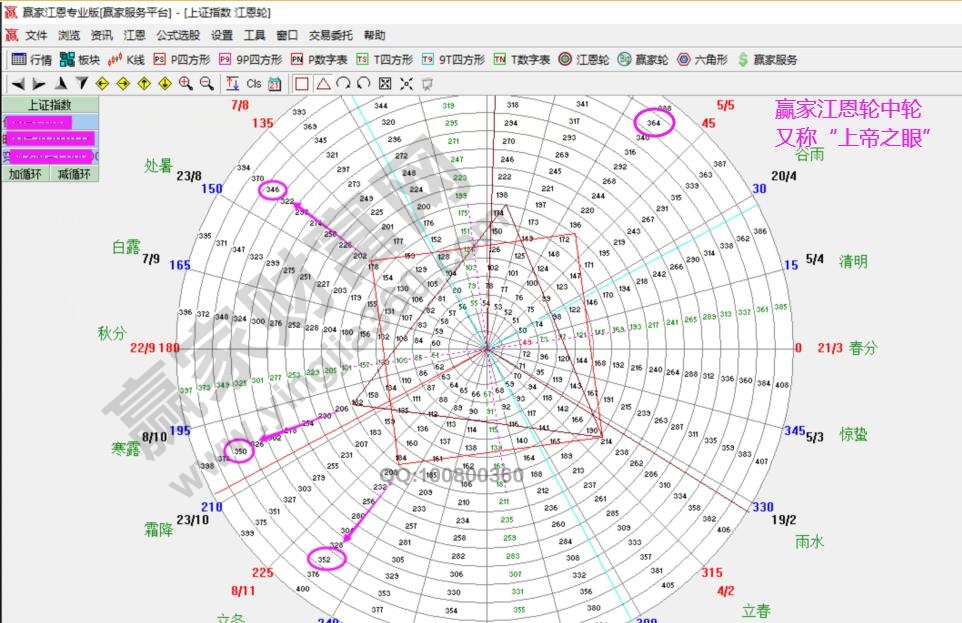The image size is (962, 623).
Task: Toggle the square drawing tool
Action: coord(300,84)
